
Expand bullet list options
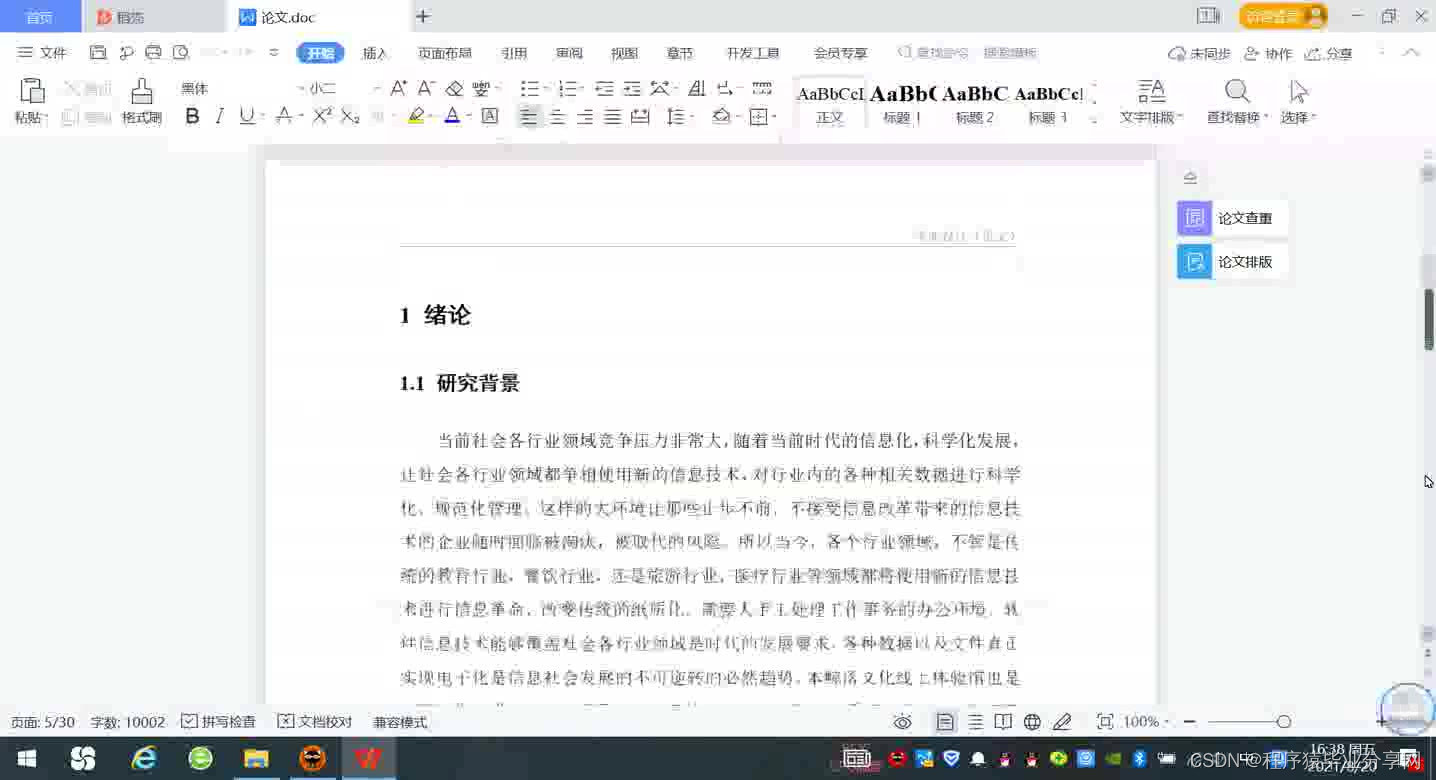(546, 89)
